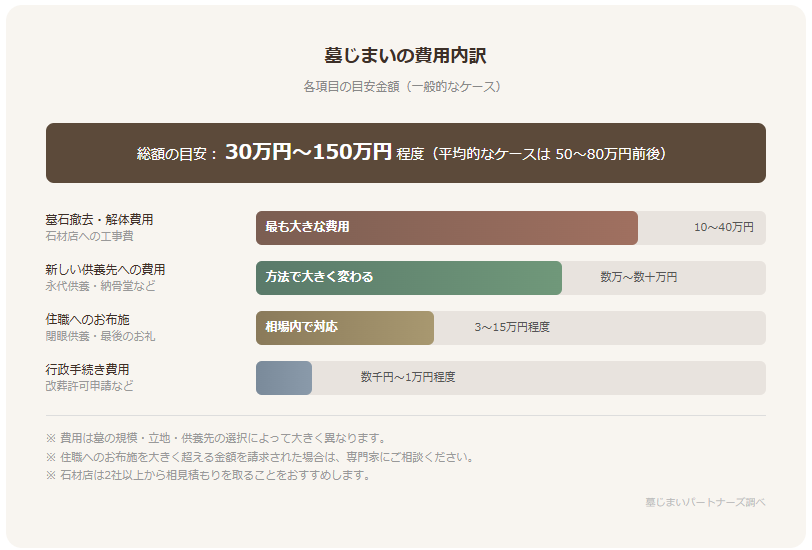This screenshot has width=812, height=550.
Task: Click the brown 最も大きな費用 bar
Action: [446, 228]
